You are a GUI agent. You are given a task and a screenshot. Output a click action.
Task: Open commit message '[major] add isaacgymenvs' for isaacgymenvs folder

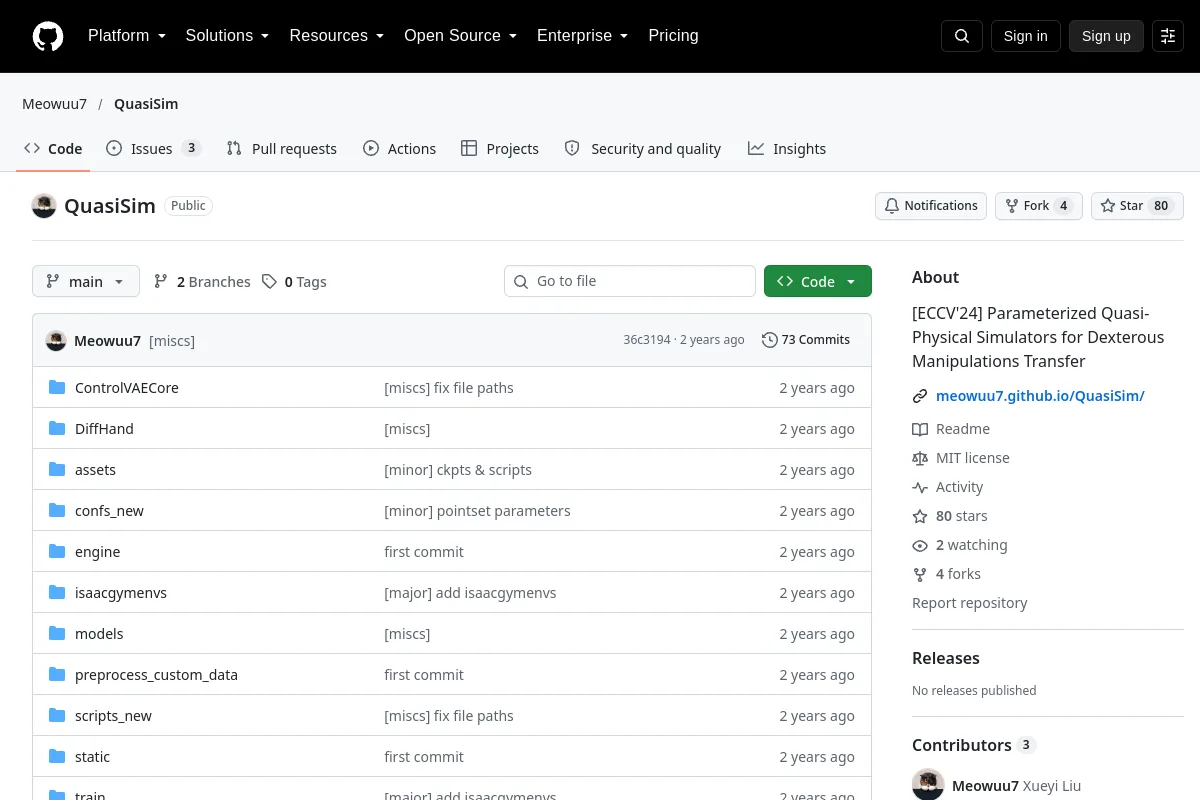(470, 593)
